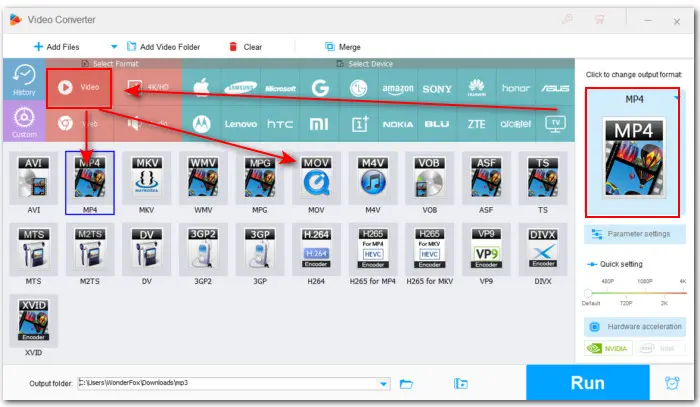Expand the output folder path dropdown
This screenshot has width=700, height=407.
(383, 384)
